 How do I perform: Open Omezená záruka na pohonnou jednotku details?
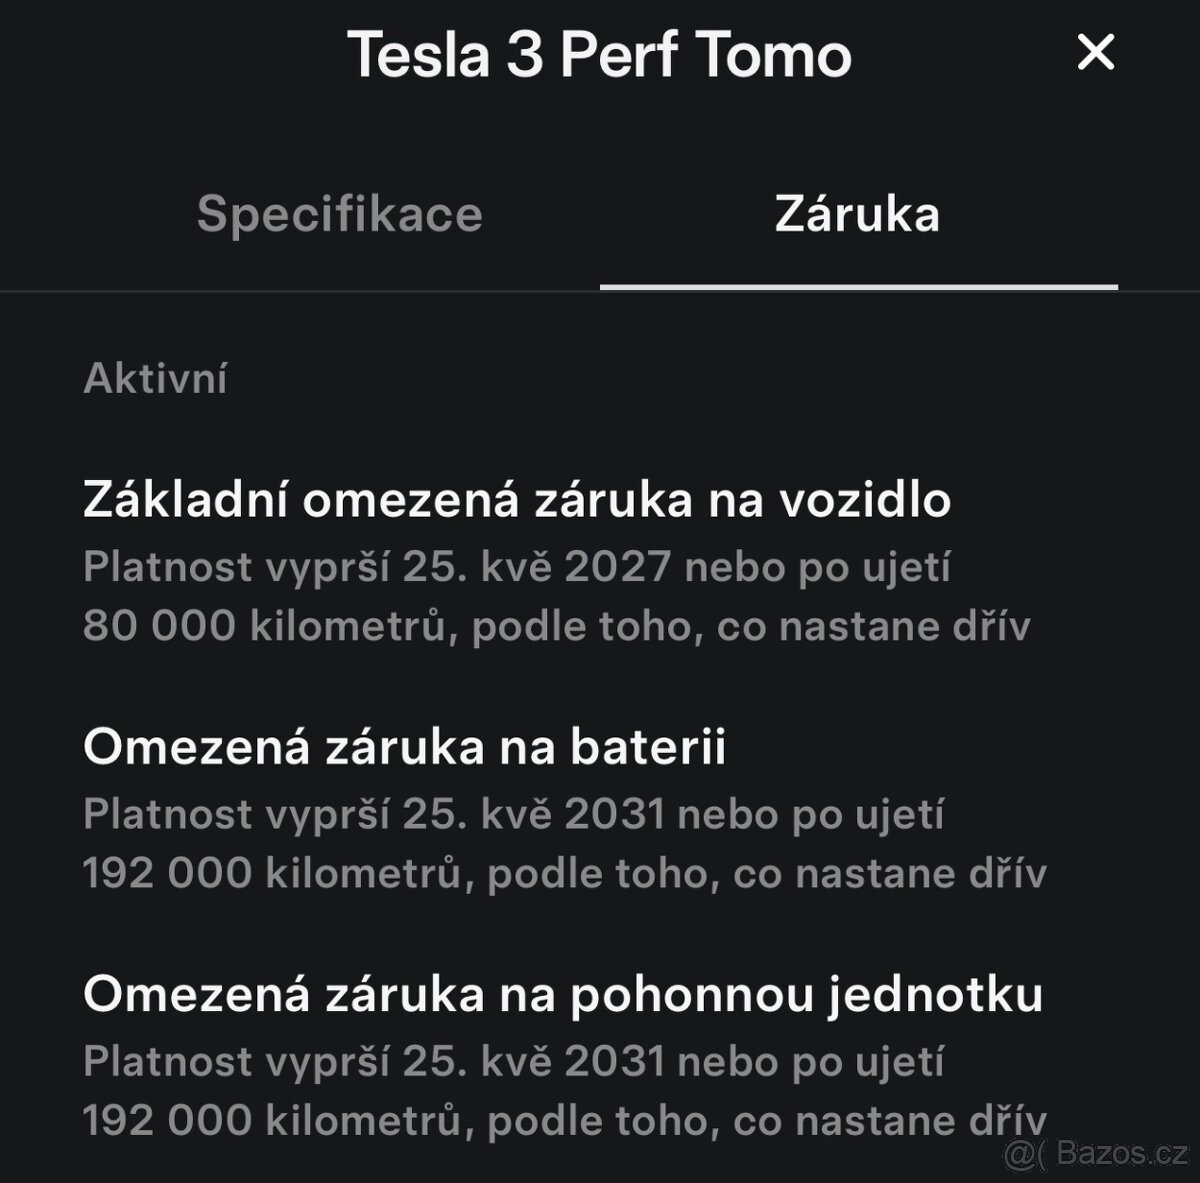click(565, 995)
